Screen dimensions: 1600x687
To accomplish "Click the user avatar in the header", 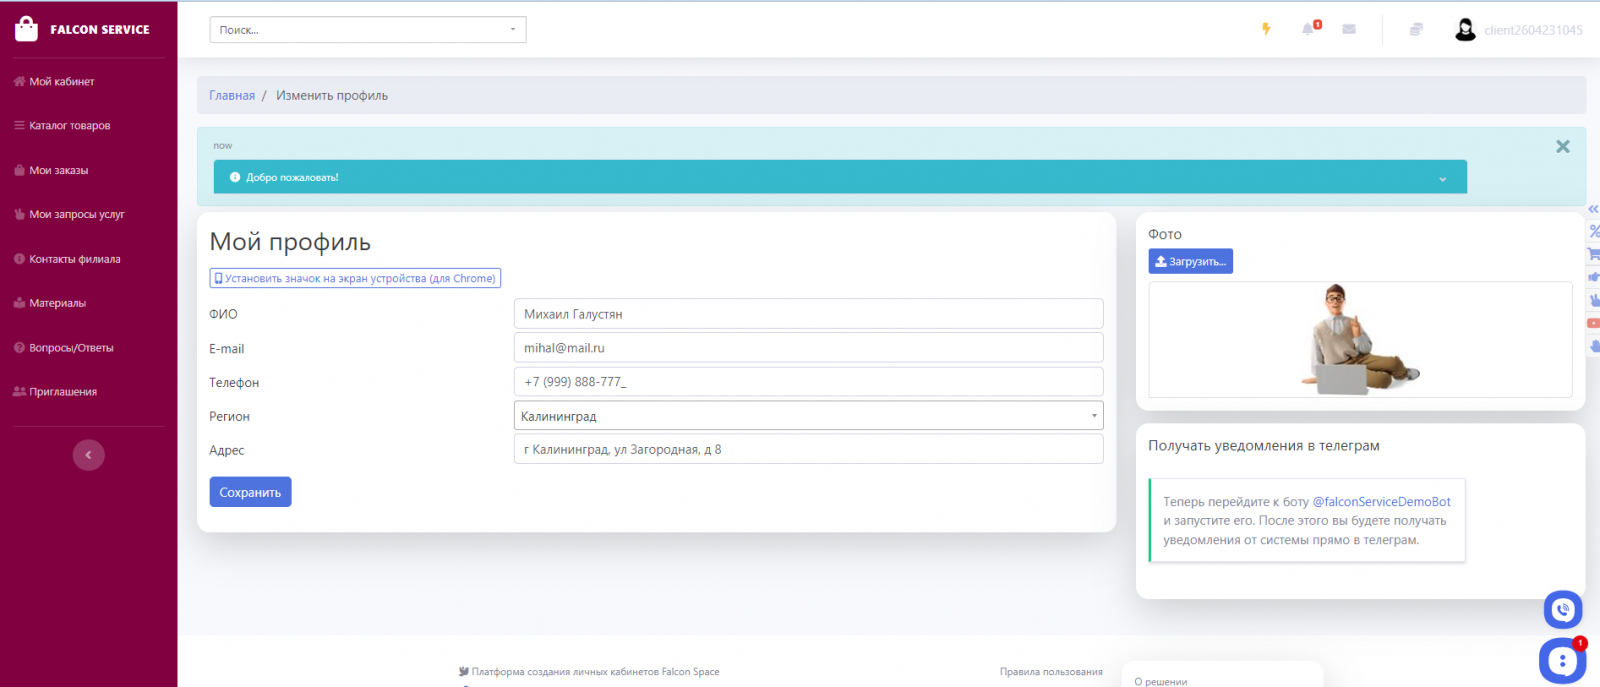I will [1465, 30].
